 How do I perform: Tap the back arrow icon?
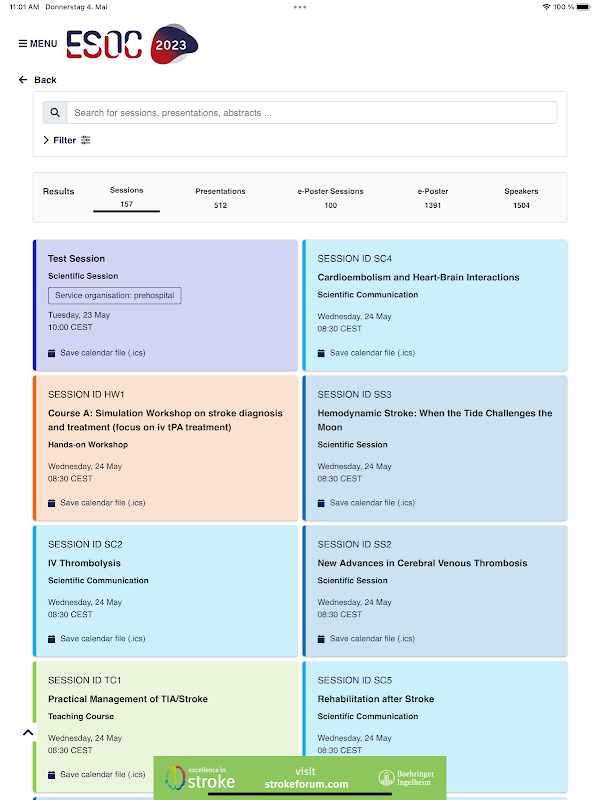point(23,80)
